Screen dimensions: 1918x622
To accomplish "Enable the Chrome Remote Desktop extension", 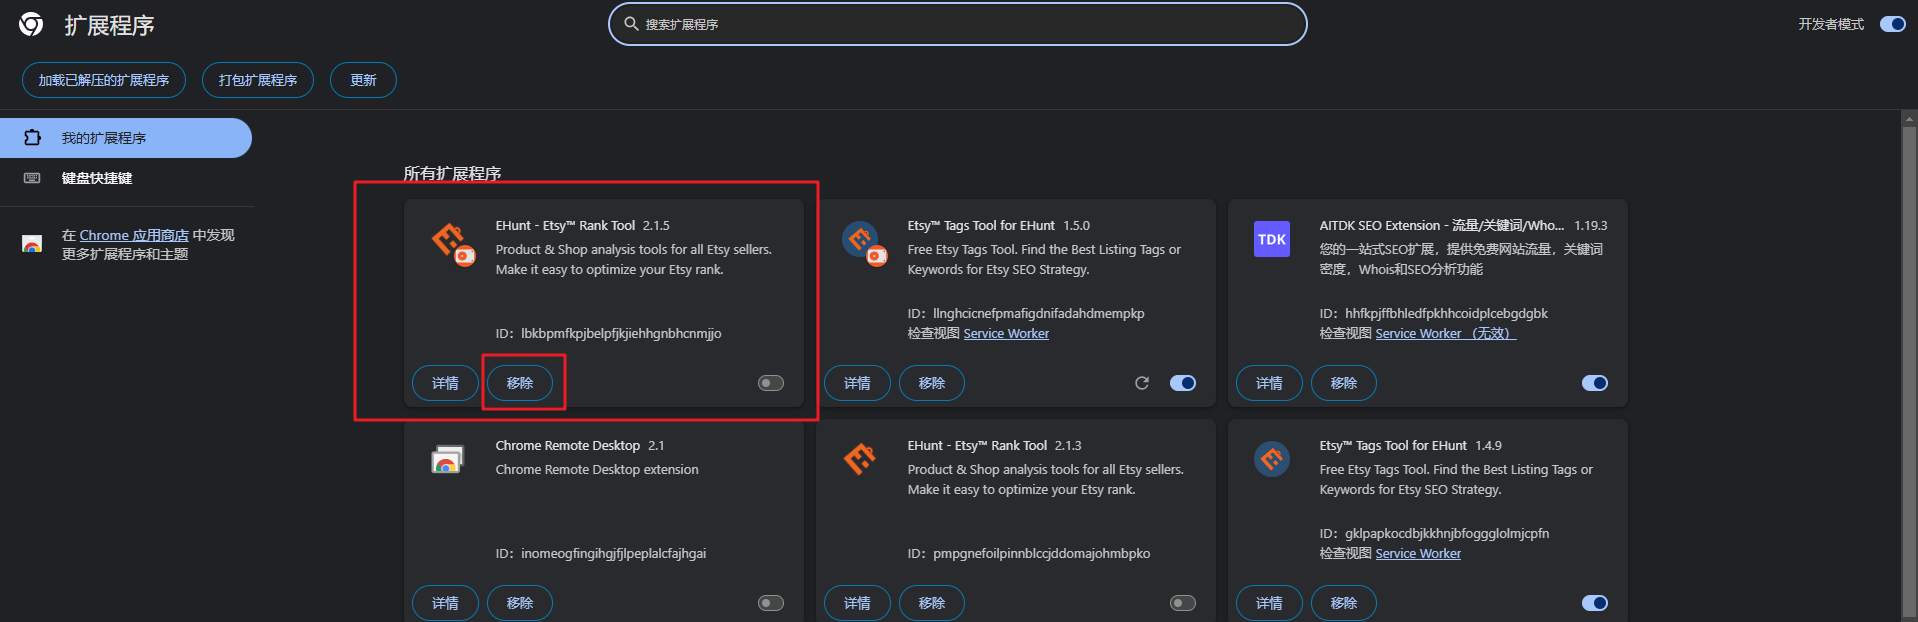I will coord(770,603).
